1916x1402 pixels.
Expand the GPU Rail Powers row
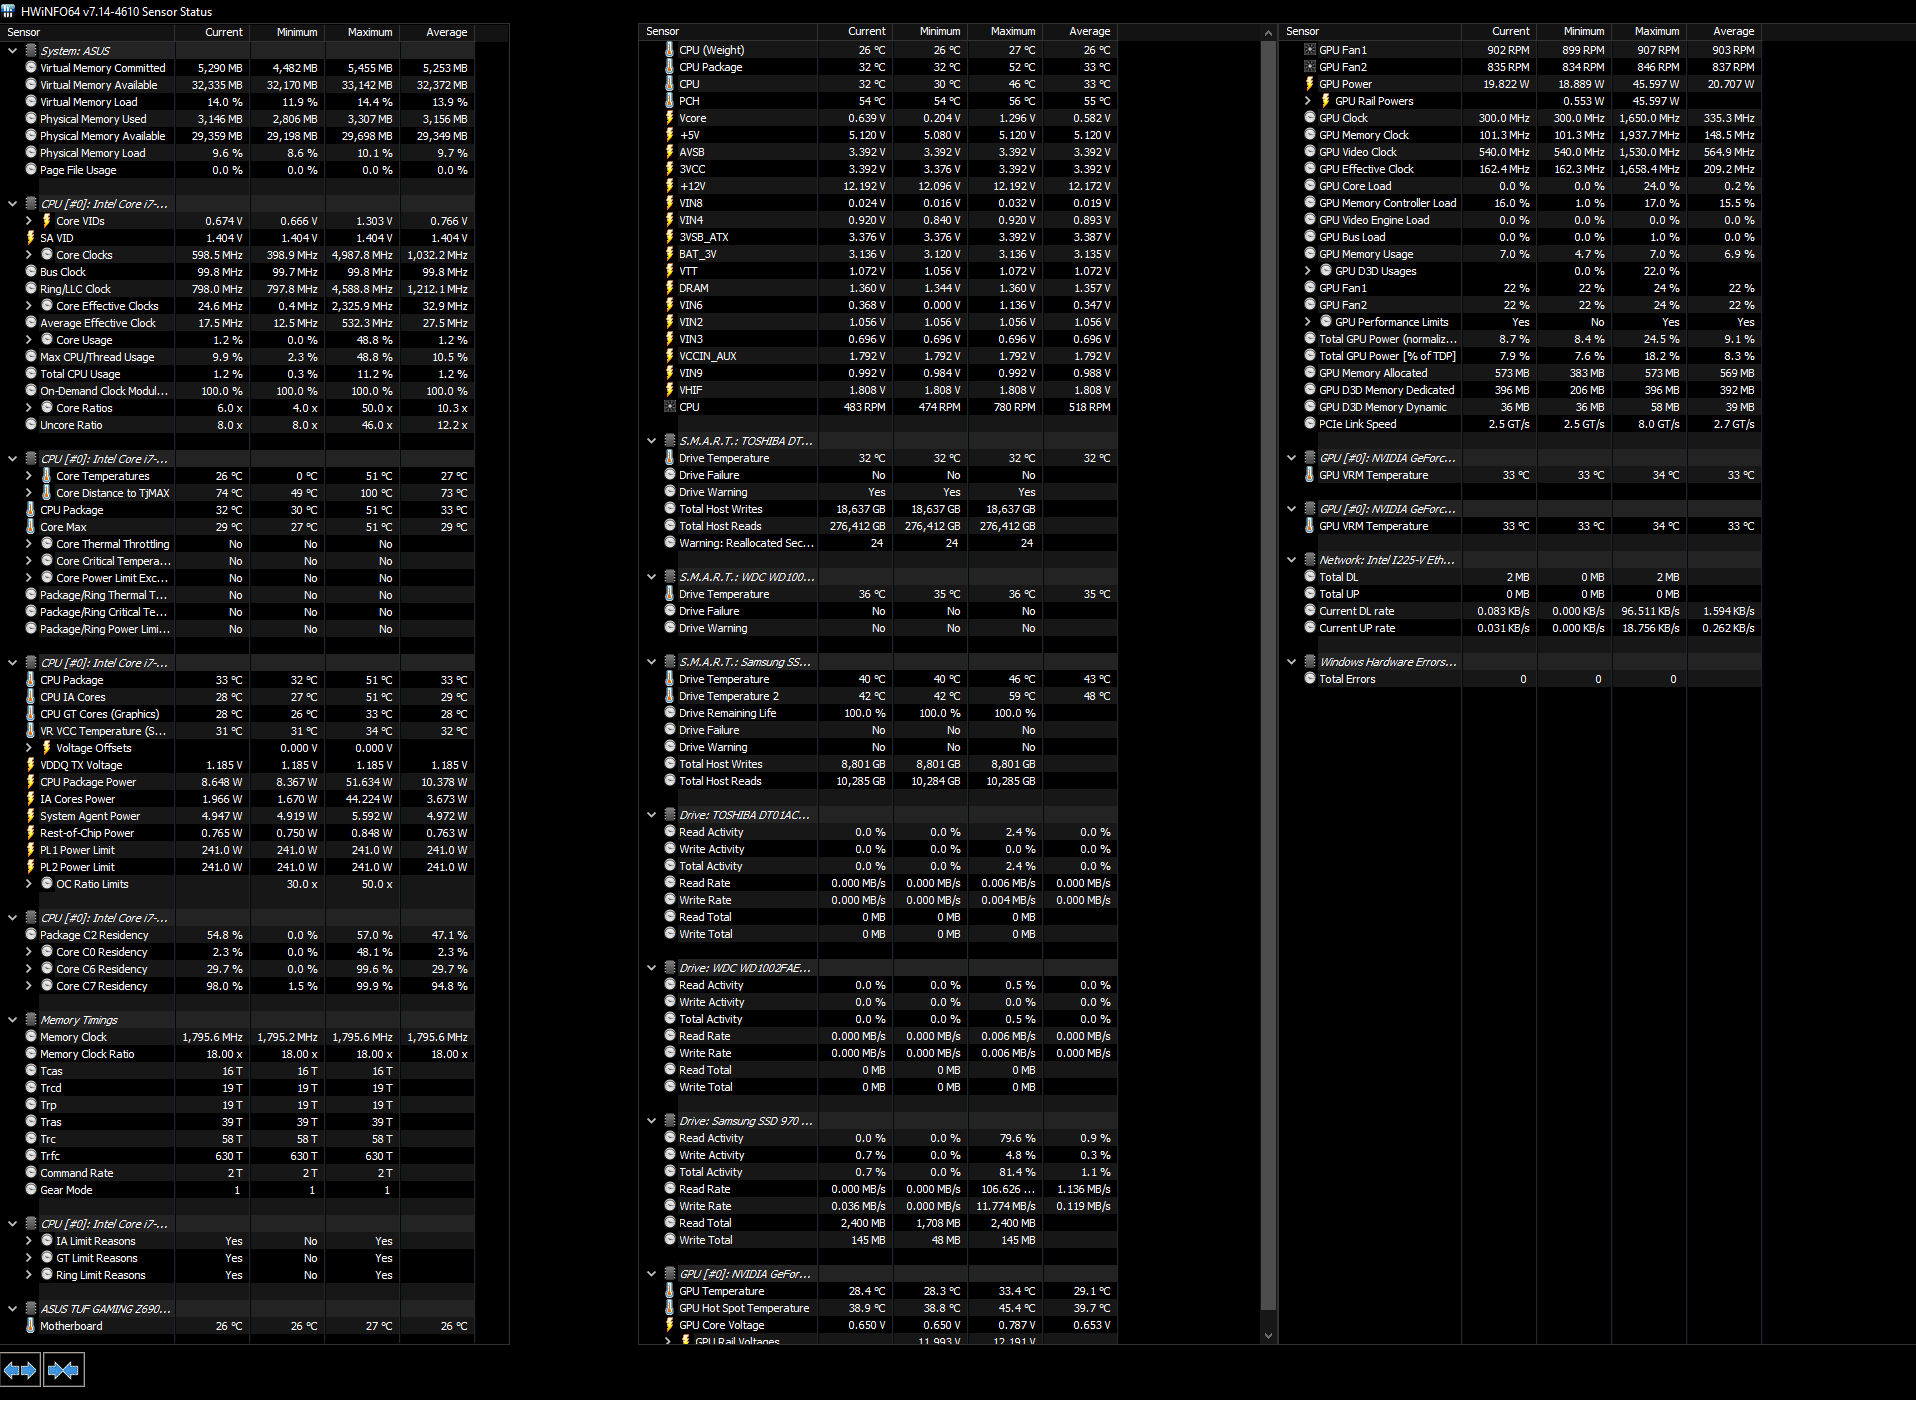click(x=1307, y=101)
